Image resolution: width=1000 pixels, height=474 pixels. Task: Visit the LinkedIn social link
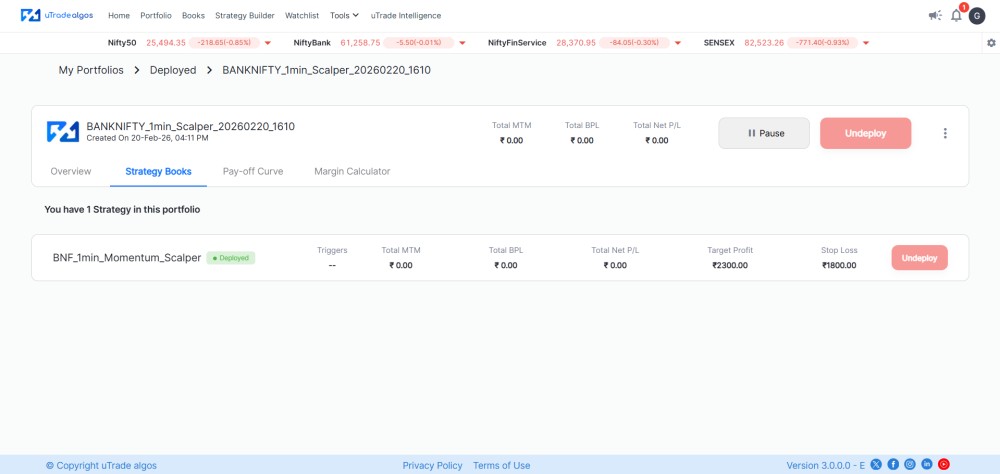[x=927, y=464]
